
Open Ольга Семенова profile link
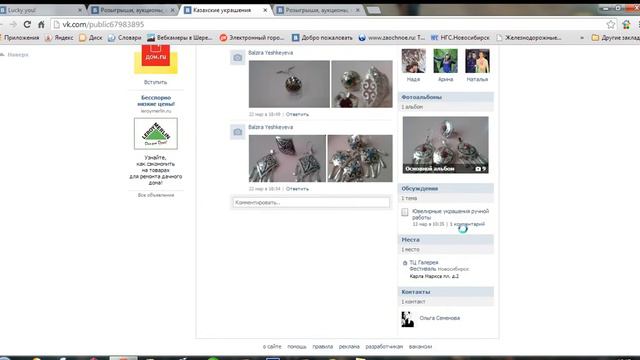click(440, 318)
